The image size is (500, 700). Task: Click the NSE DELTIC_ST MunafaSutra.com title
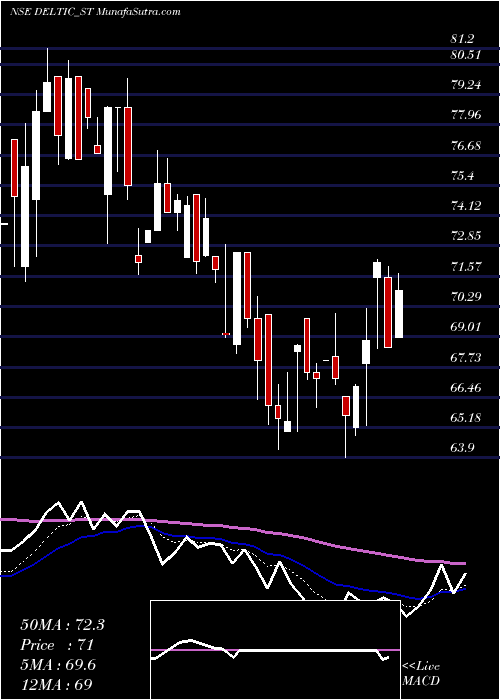(95, 12)
